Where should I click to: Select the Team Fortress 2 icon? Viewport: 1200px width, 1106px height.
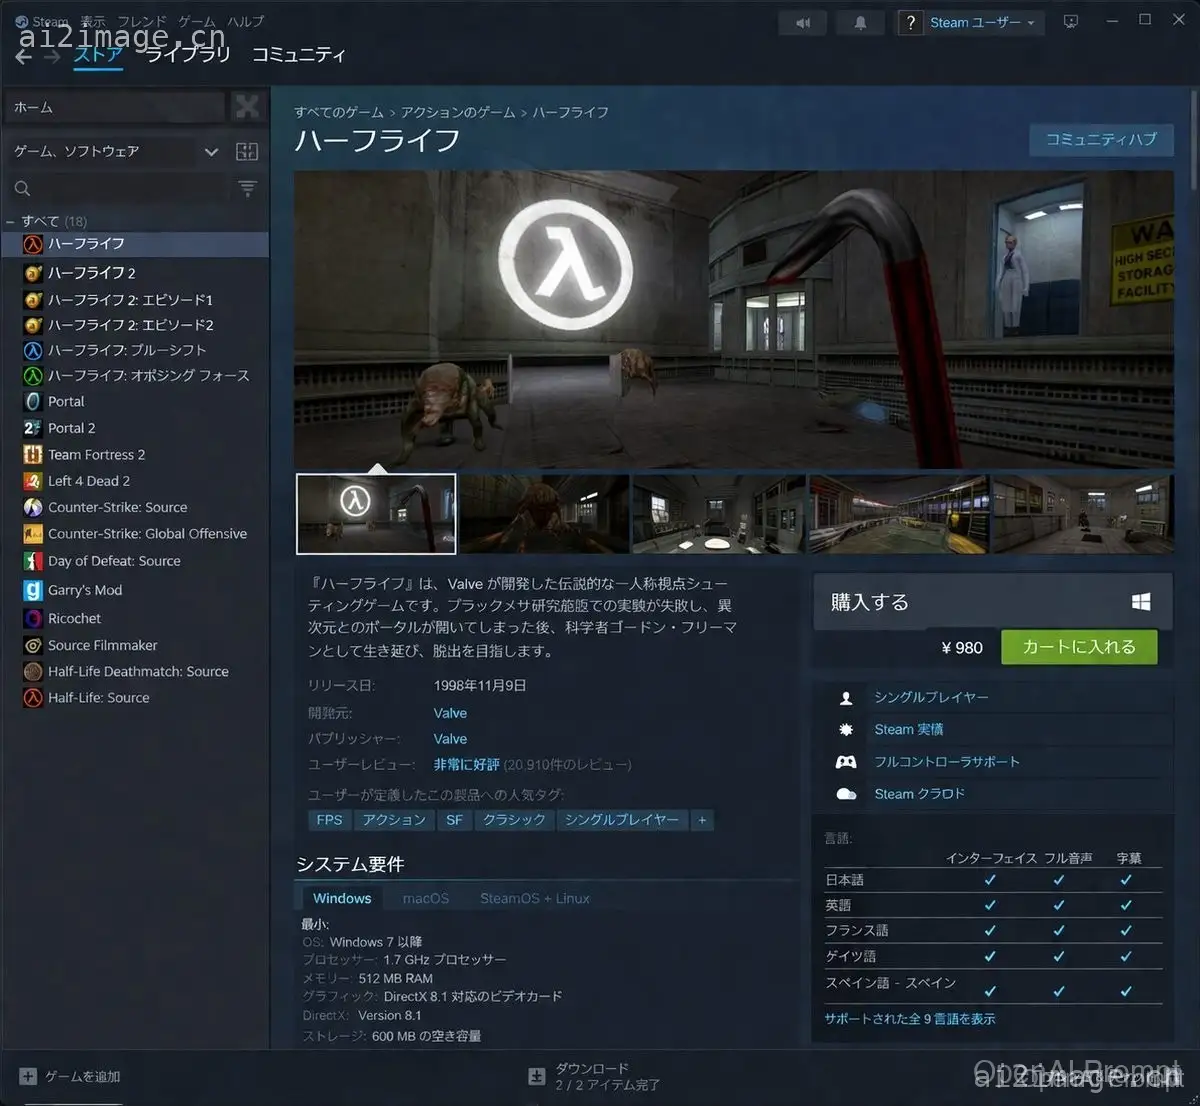pyautogui.click(x=33, y=454)
